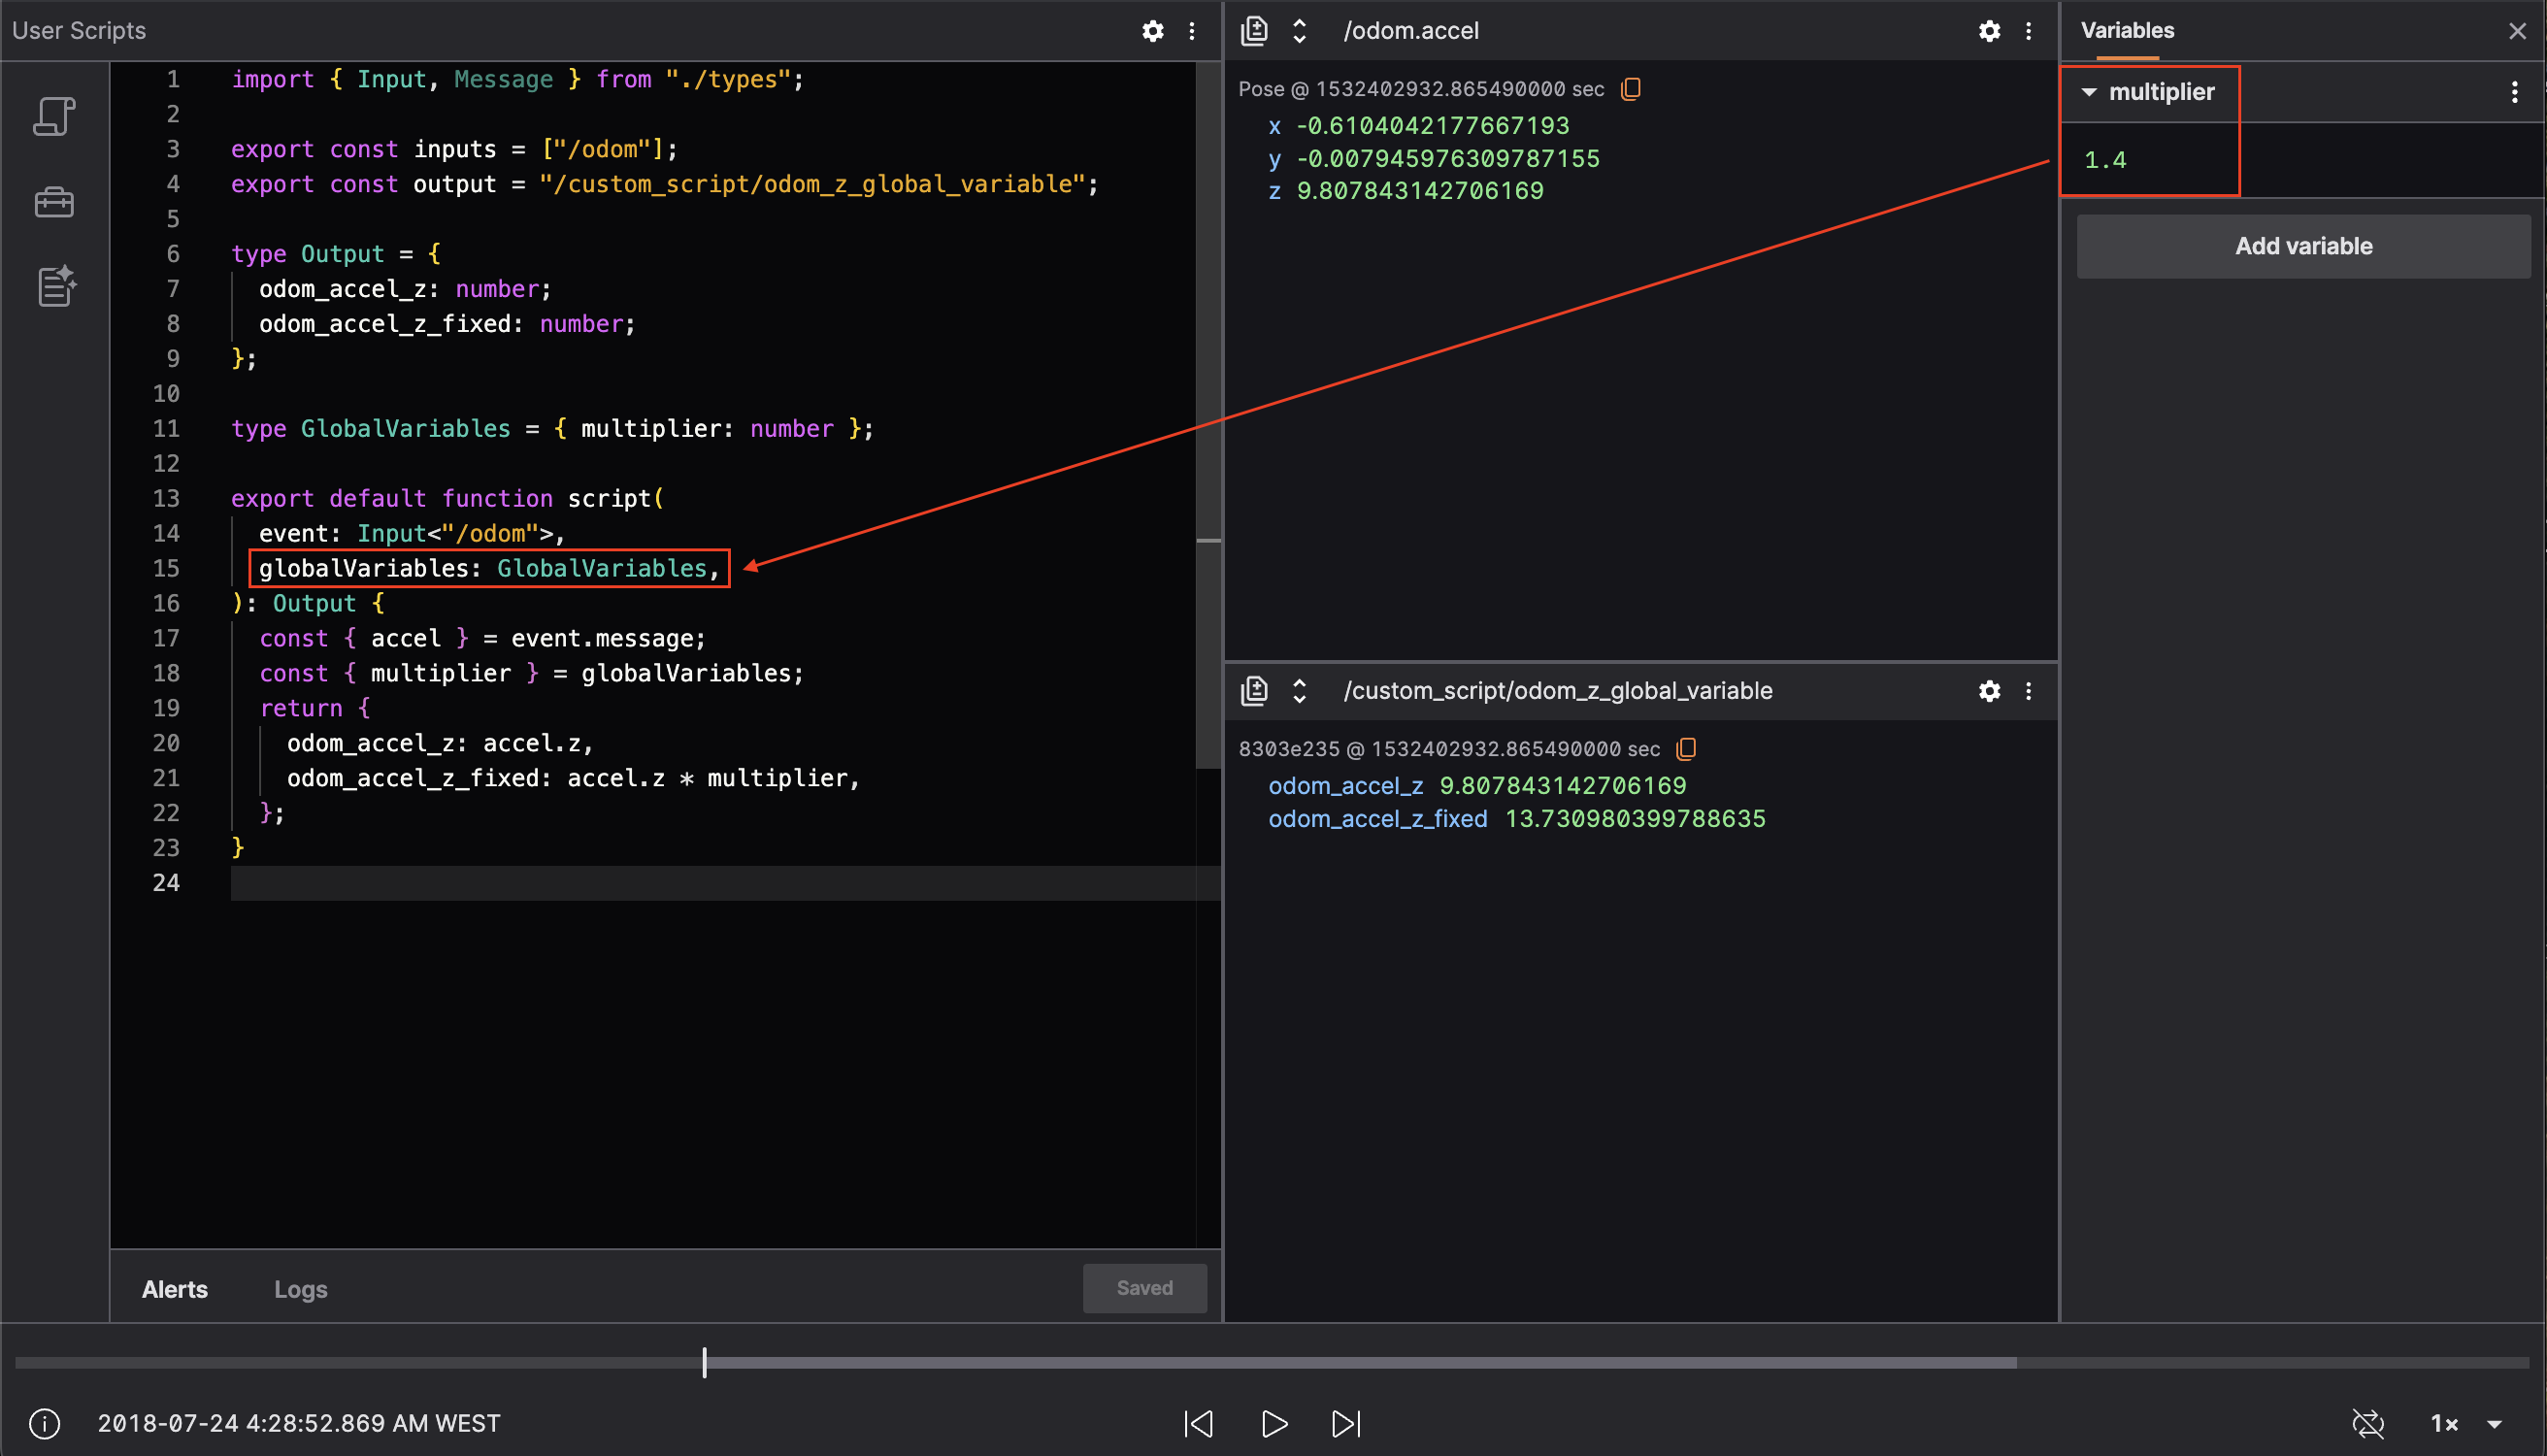Screen dimensions: 2547x1456
Task: Seek forward one step
Action: [x=1346, y=1423]
